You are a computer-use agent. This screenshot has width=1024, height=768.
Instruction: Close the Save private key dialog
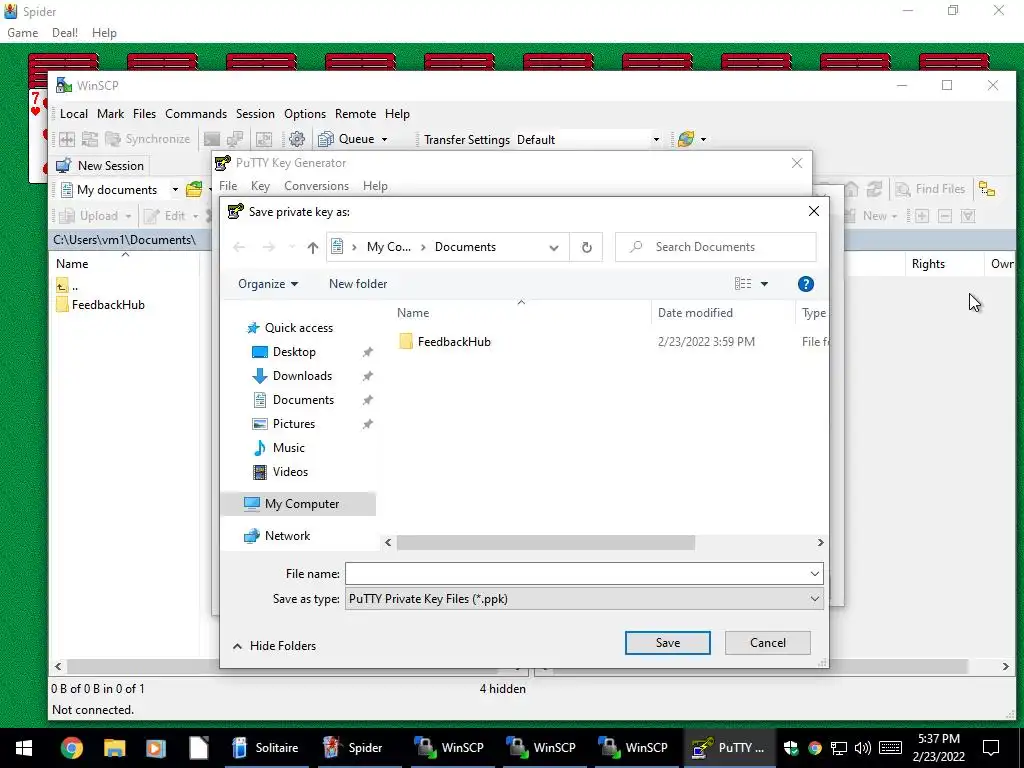click(x=813, y=211)
